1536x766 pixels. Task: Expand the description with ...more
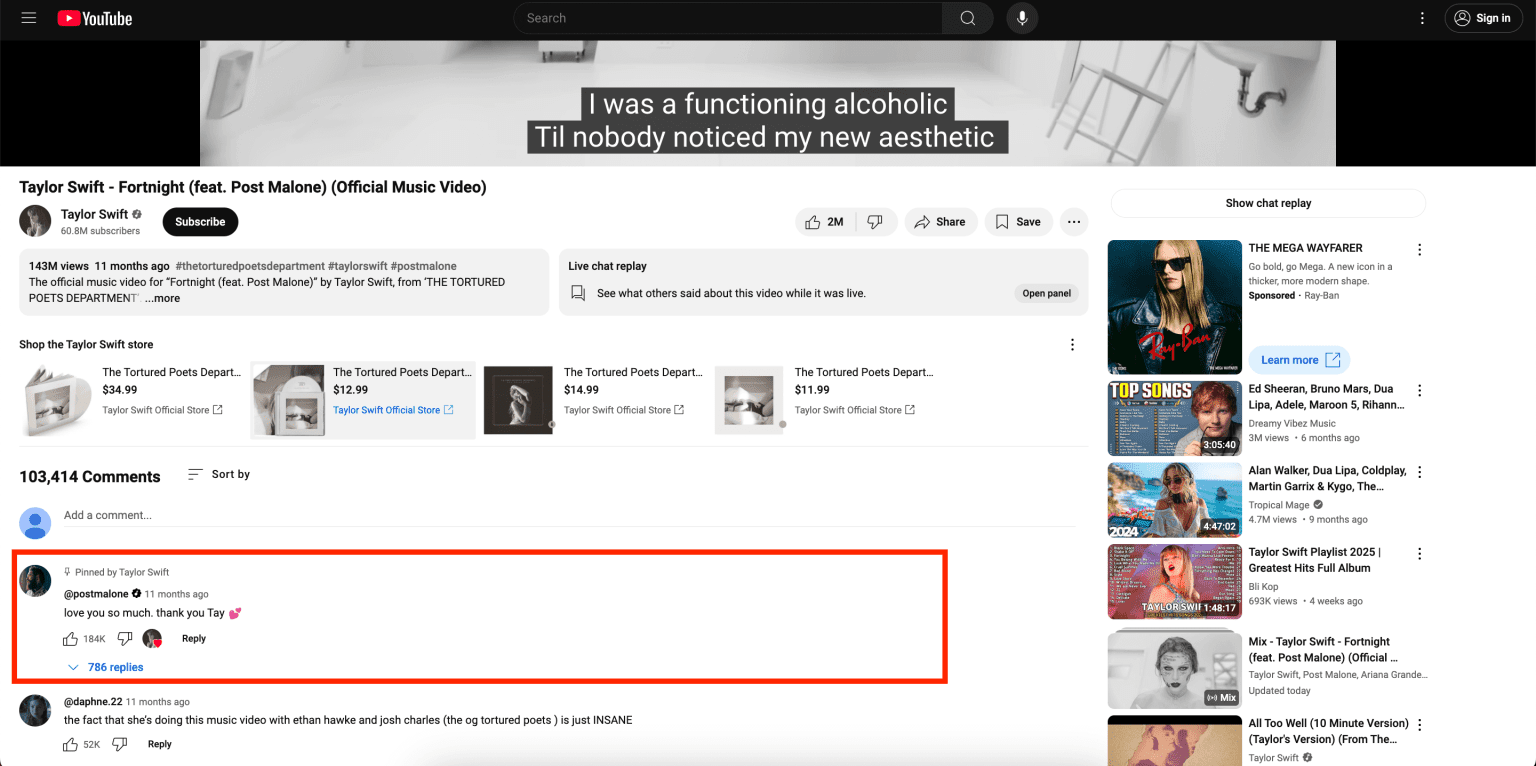click(x=162, y=298)
